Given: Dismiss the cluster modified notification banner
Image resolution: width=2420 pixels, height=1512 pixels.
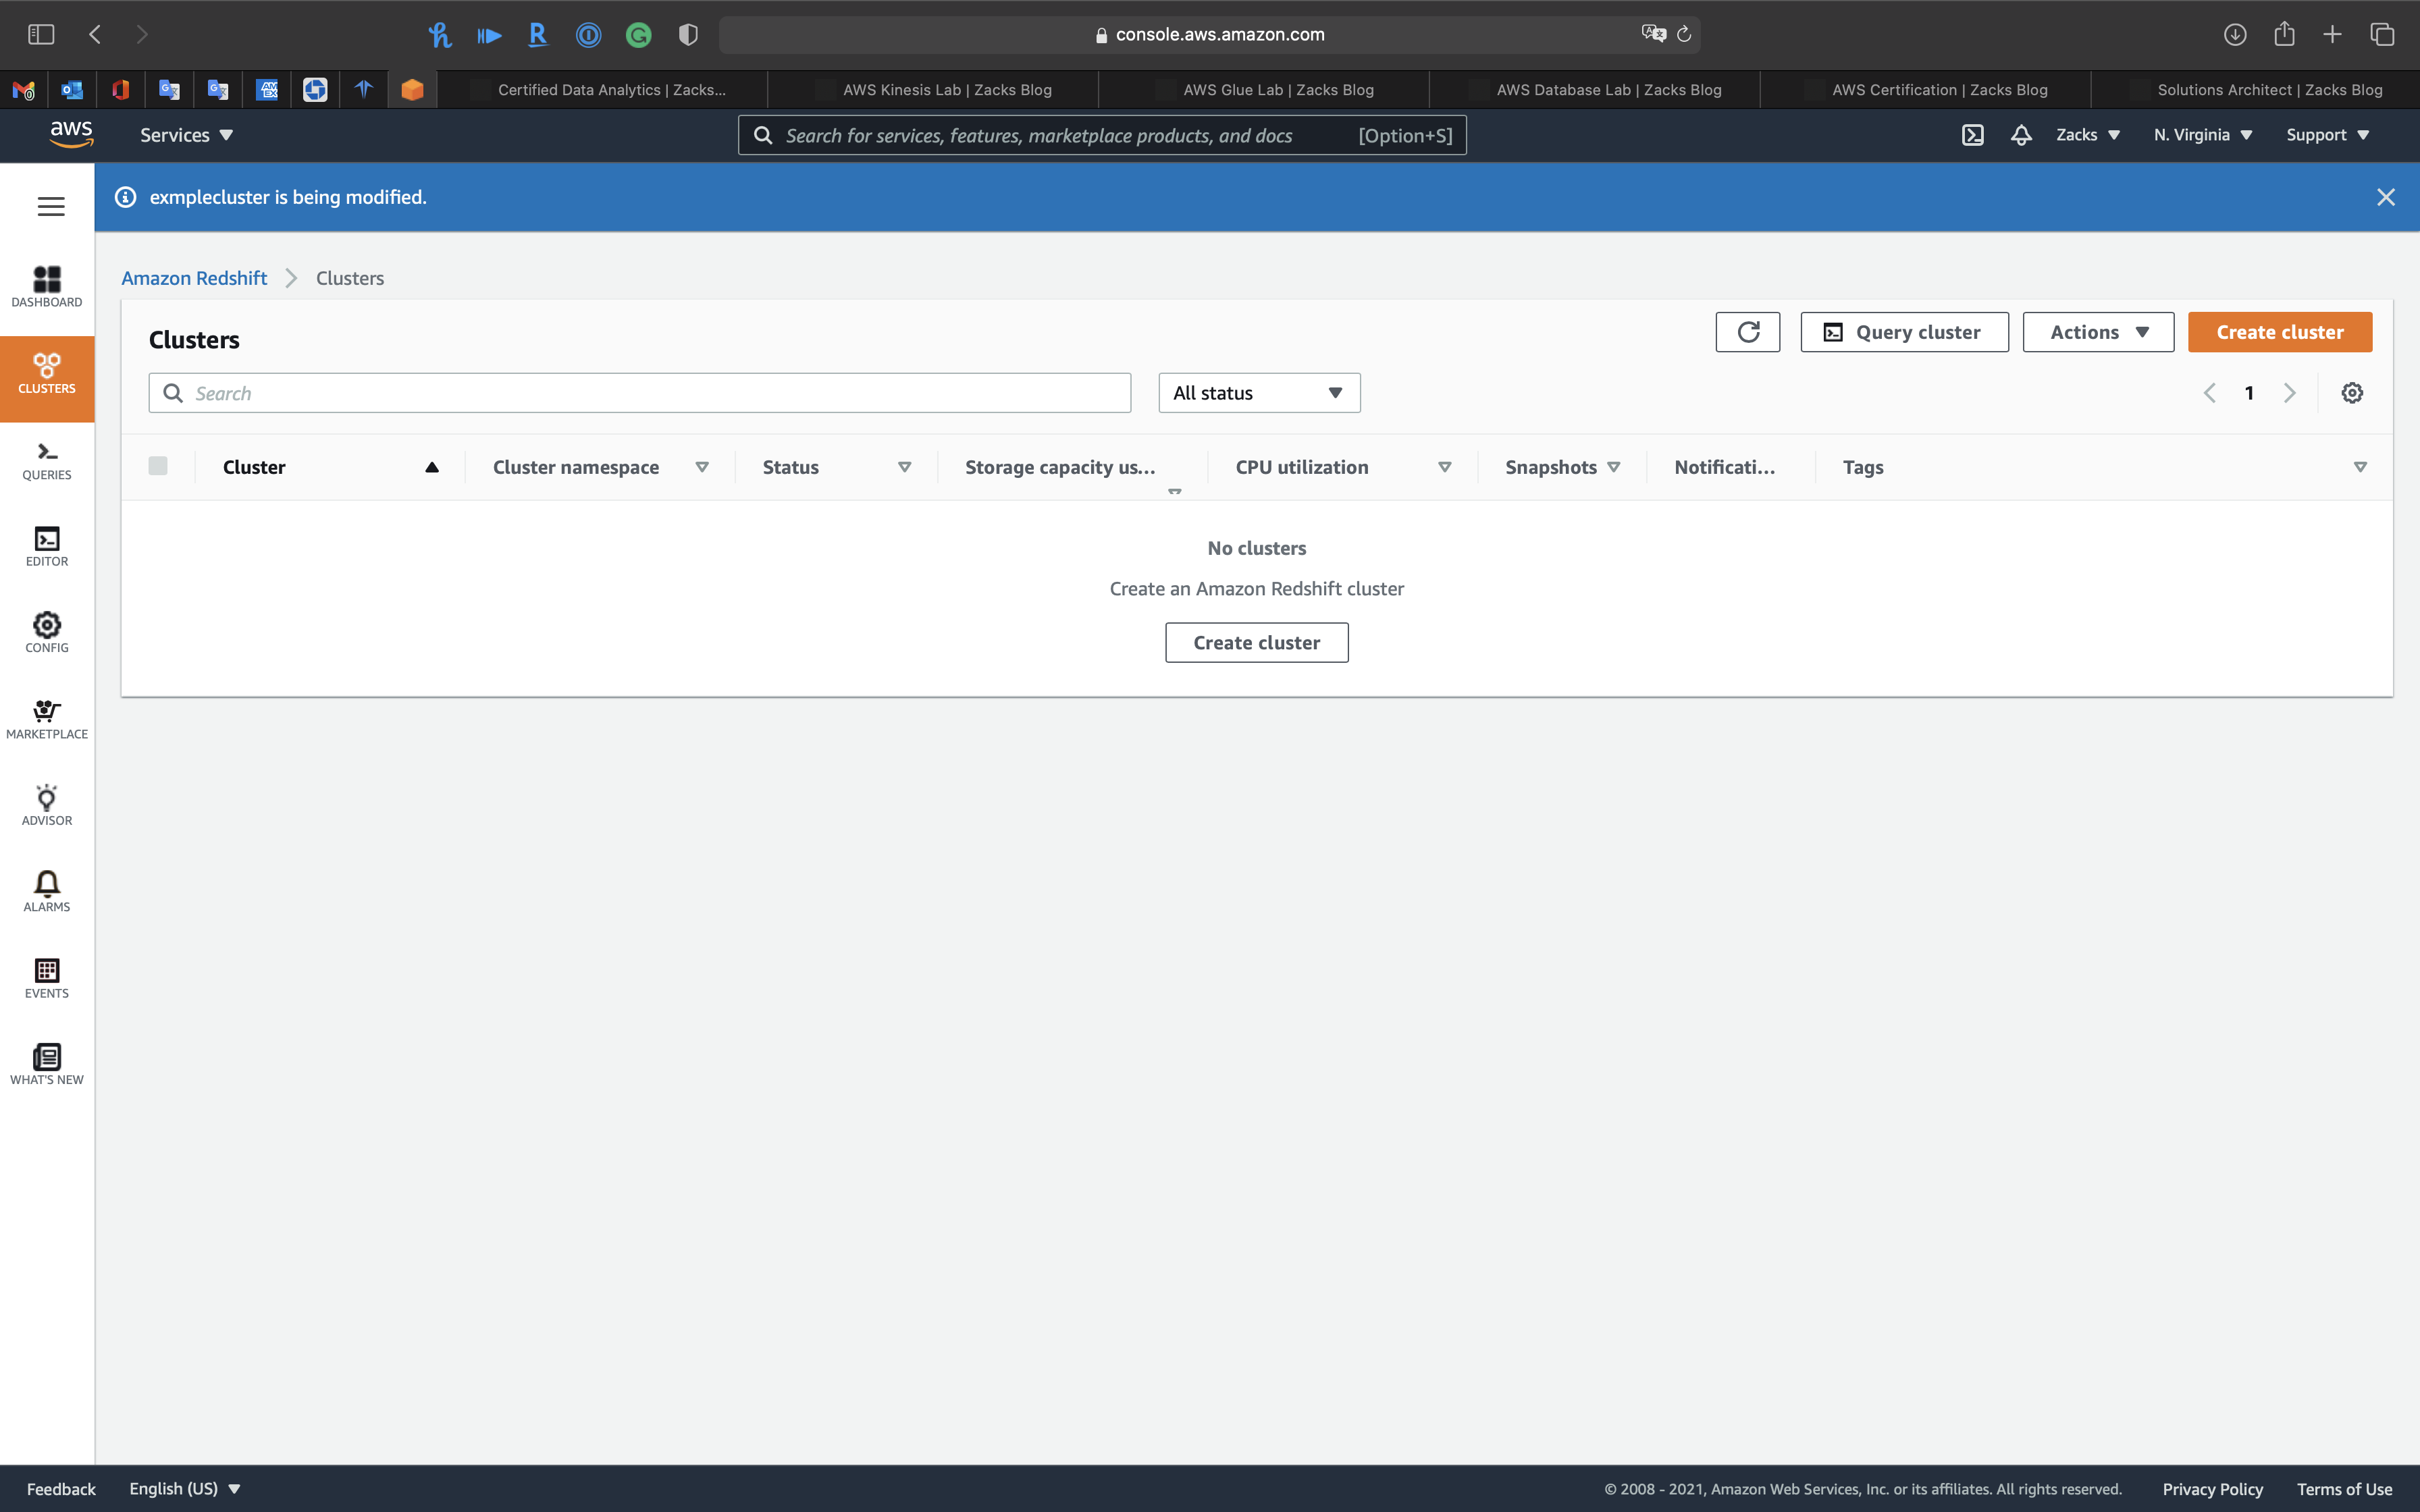Looking at the screenshot, I should [2385, 197].
